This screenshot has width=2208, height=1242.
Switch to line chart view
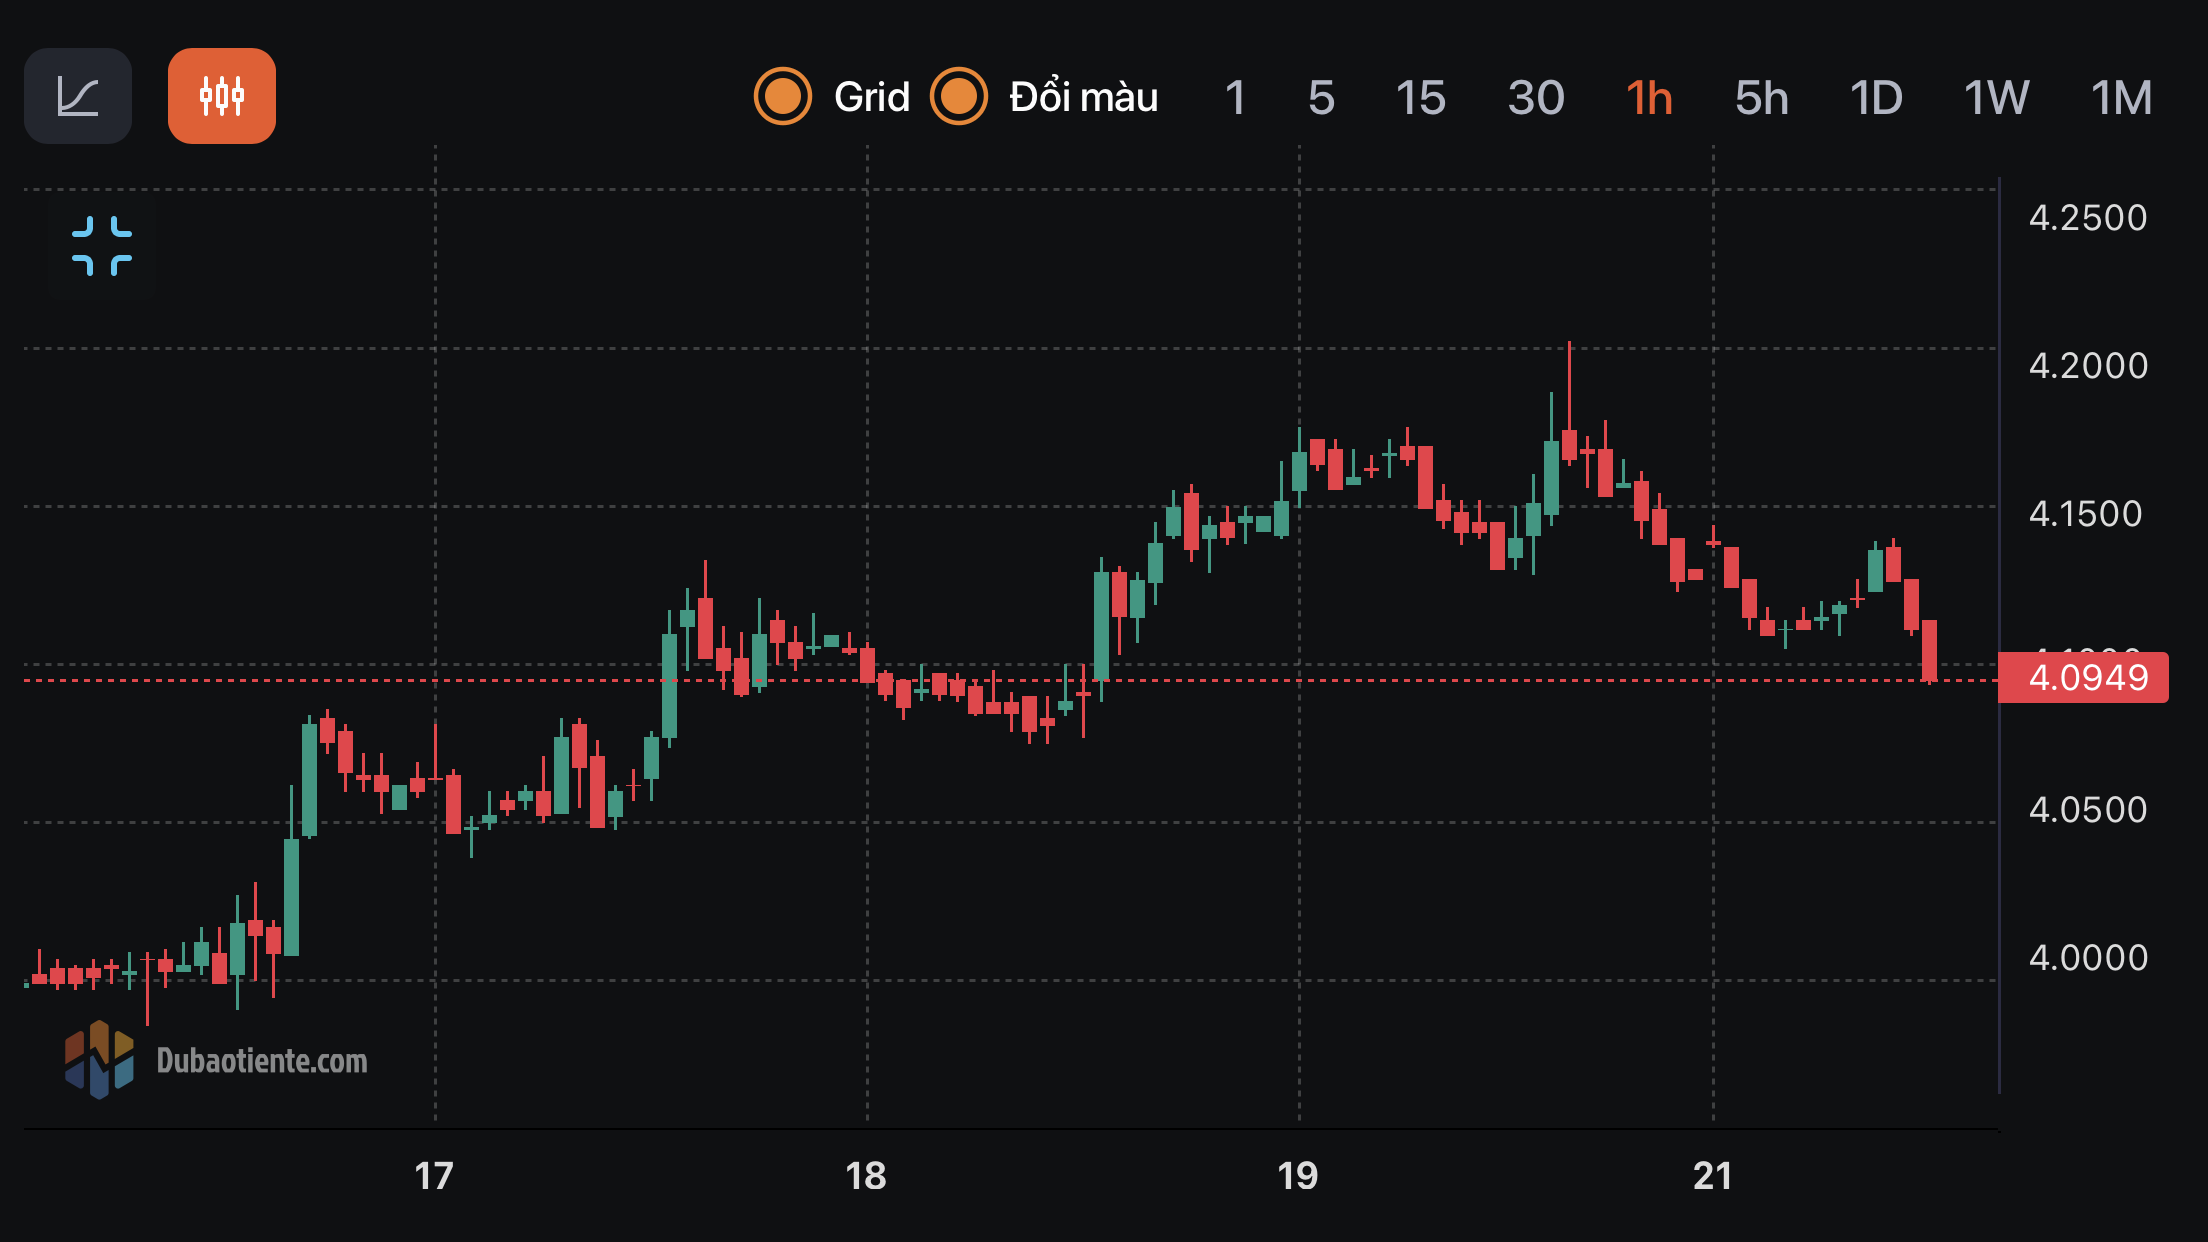click(78, 96)
